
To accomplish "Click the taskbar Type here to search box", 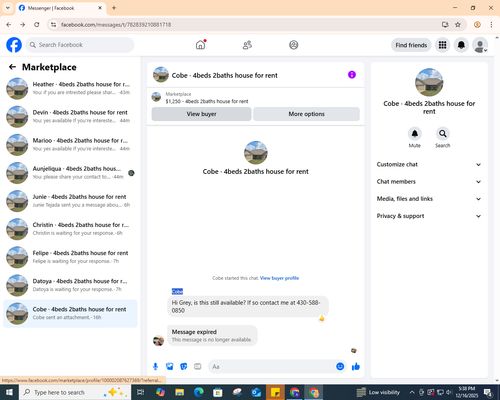I will [x=75, y=392].
